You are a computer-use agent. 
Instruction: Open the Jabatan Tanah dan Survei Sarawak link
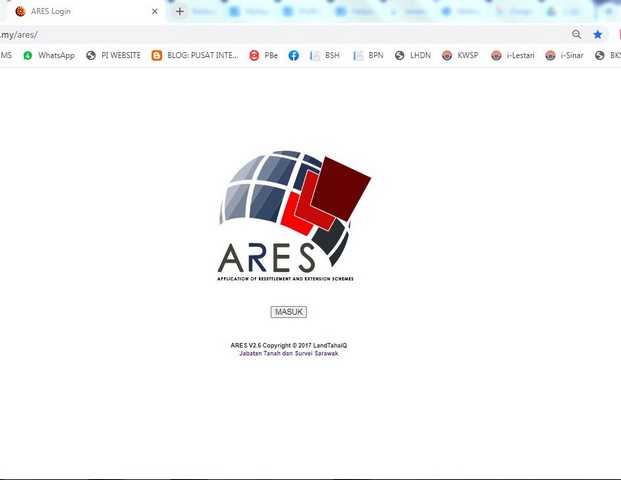click(288, 353)
